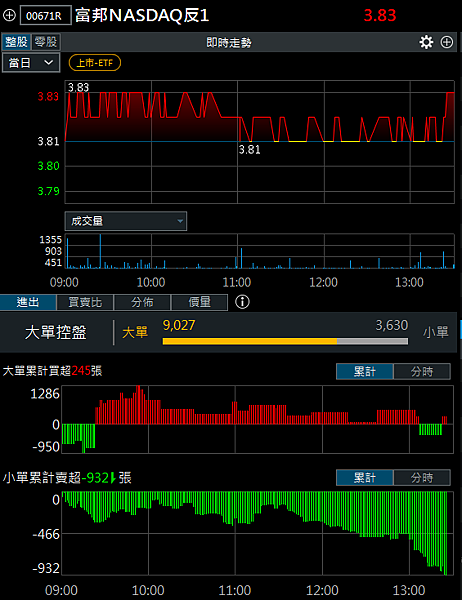This screenshot has width=462, height=600.
Task: Select the 買賣比 tab
Action: click(85, 302)
